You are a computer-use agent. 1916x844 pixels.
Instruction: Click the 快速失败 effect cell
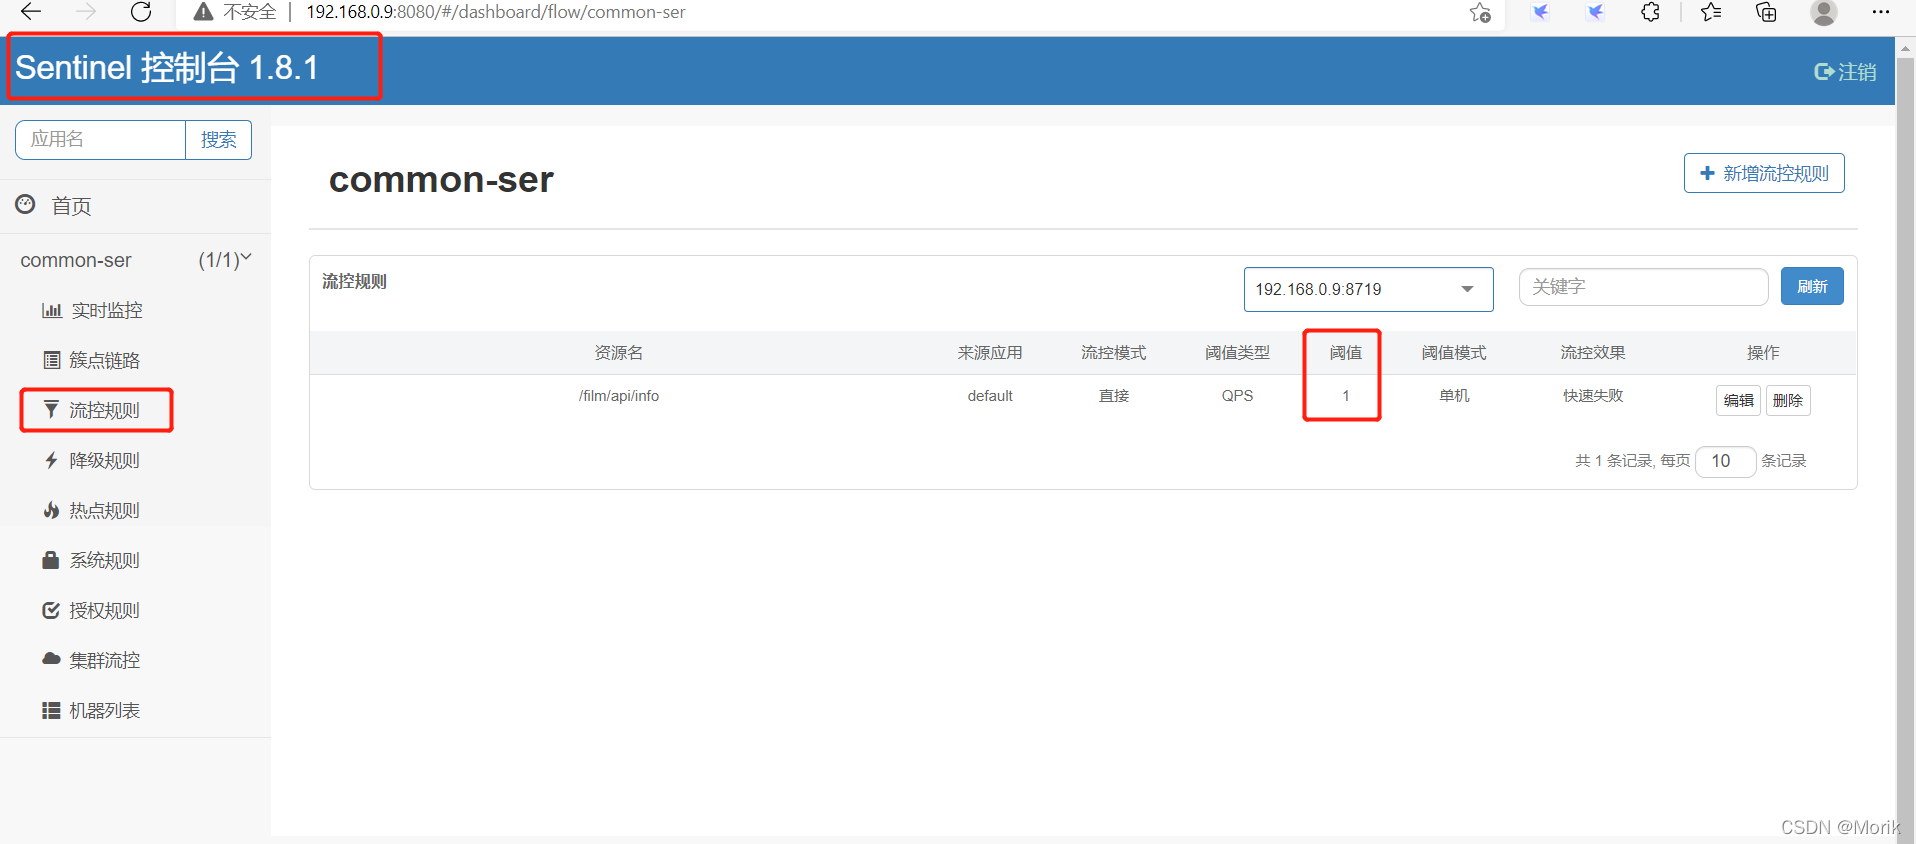click(1593, 396)
